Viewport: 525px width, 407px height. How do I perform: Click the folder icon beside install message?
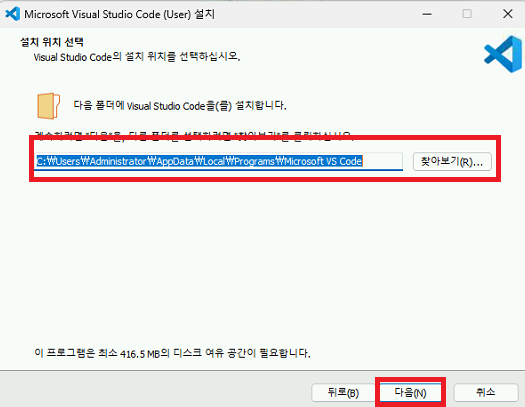(x=48, y=106)
